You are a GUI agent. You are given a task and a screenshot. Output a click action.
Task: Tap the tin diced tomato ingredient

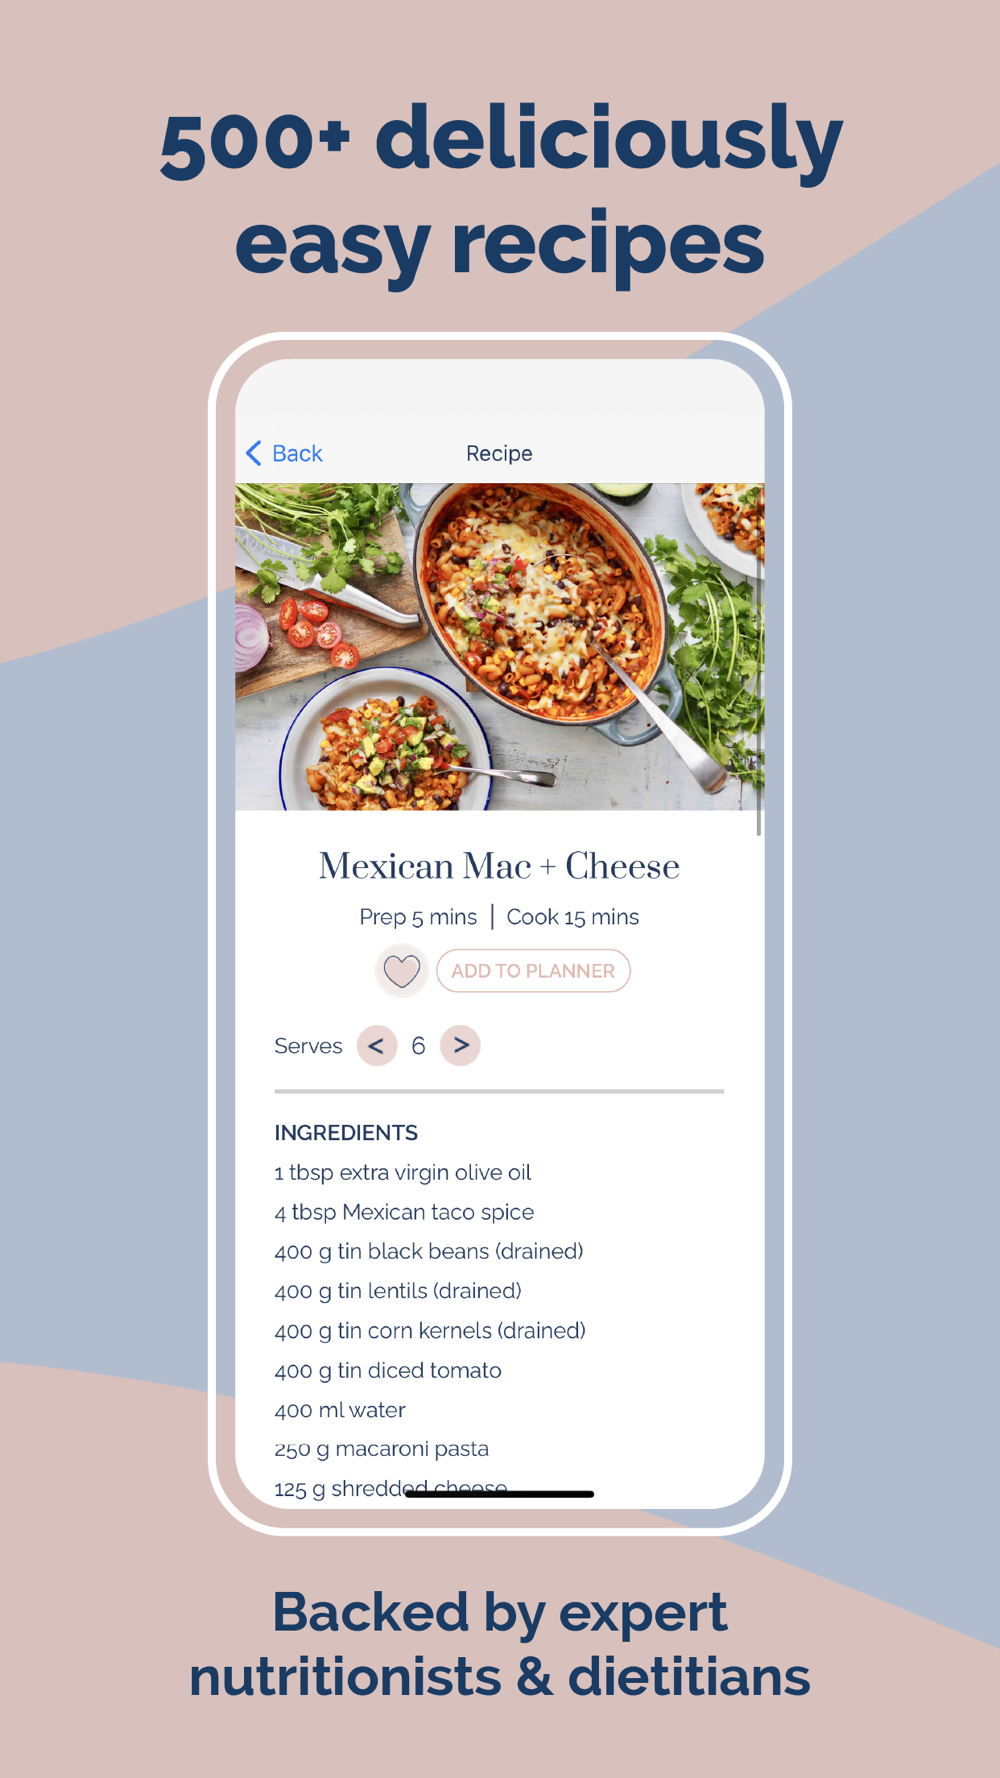tap(388, 1371)
